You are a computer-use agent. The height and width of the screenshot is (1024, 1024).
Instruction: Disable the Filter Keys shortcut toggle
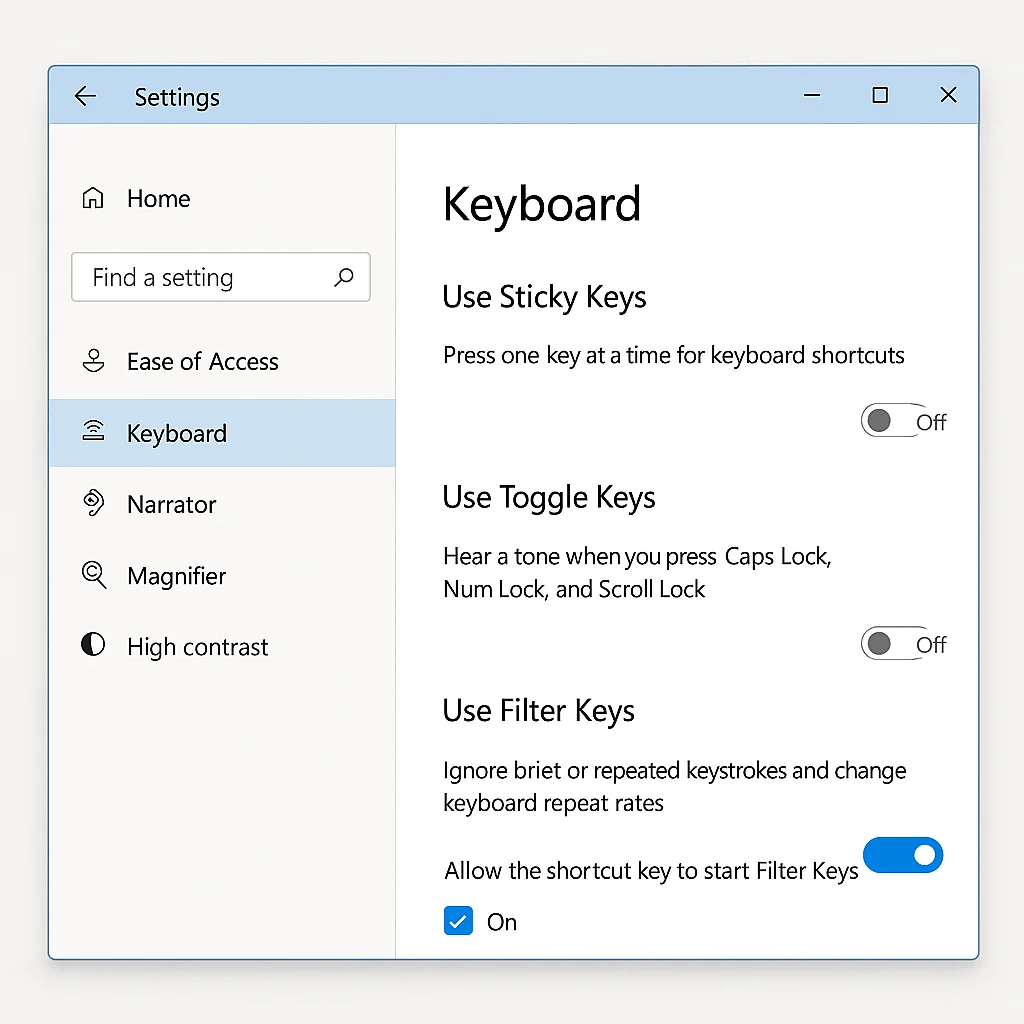pos(903,855)
